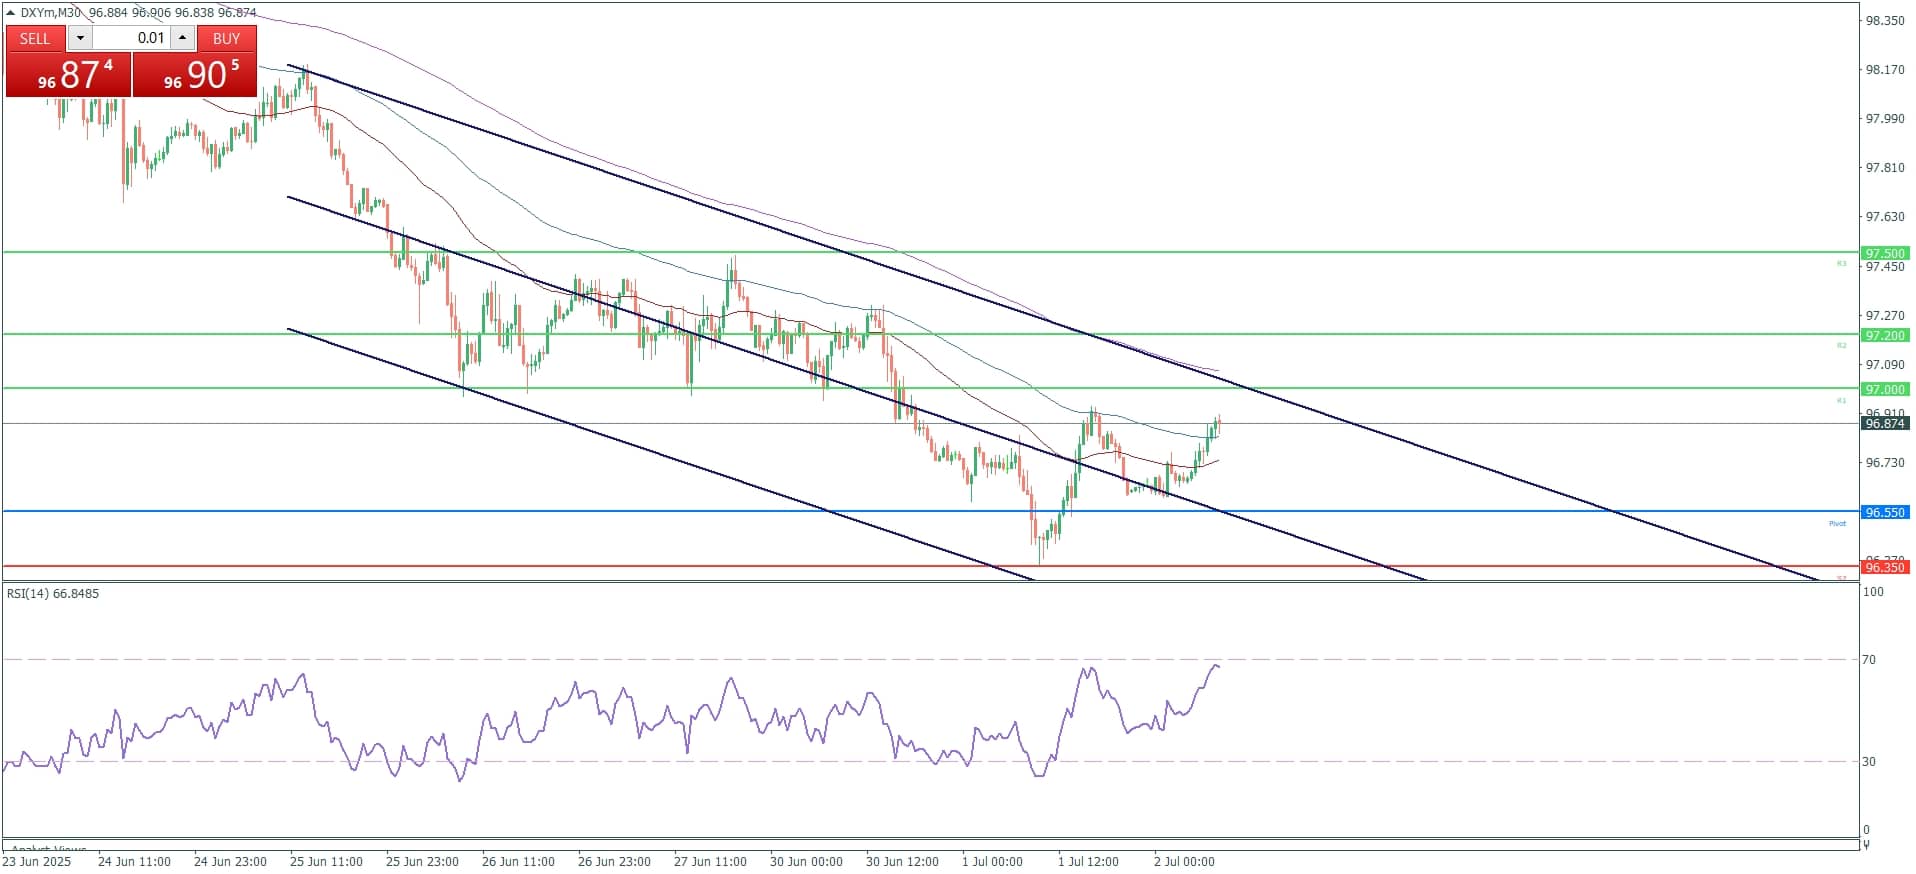Click the 23 Jun 2025 date label

37,861
